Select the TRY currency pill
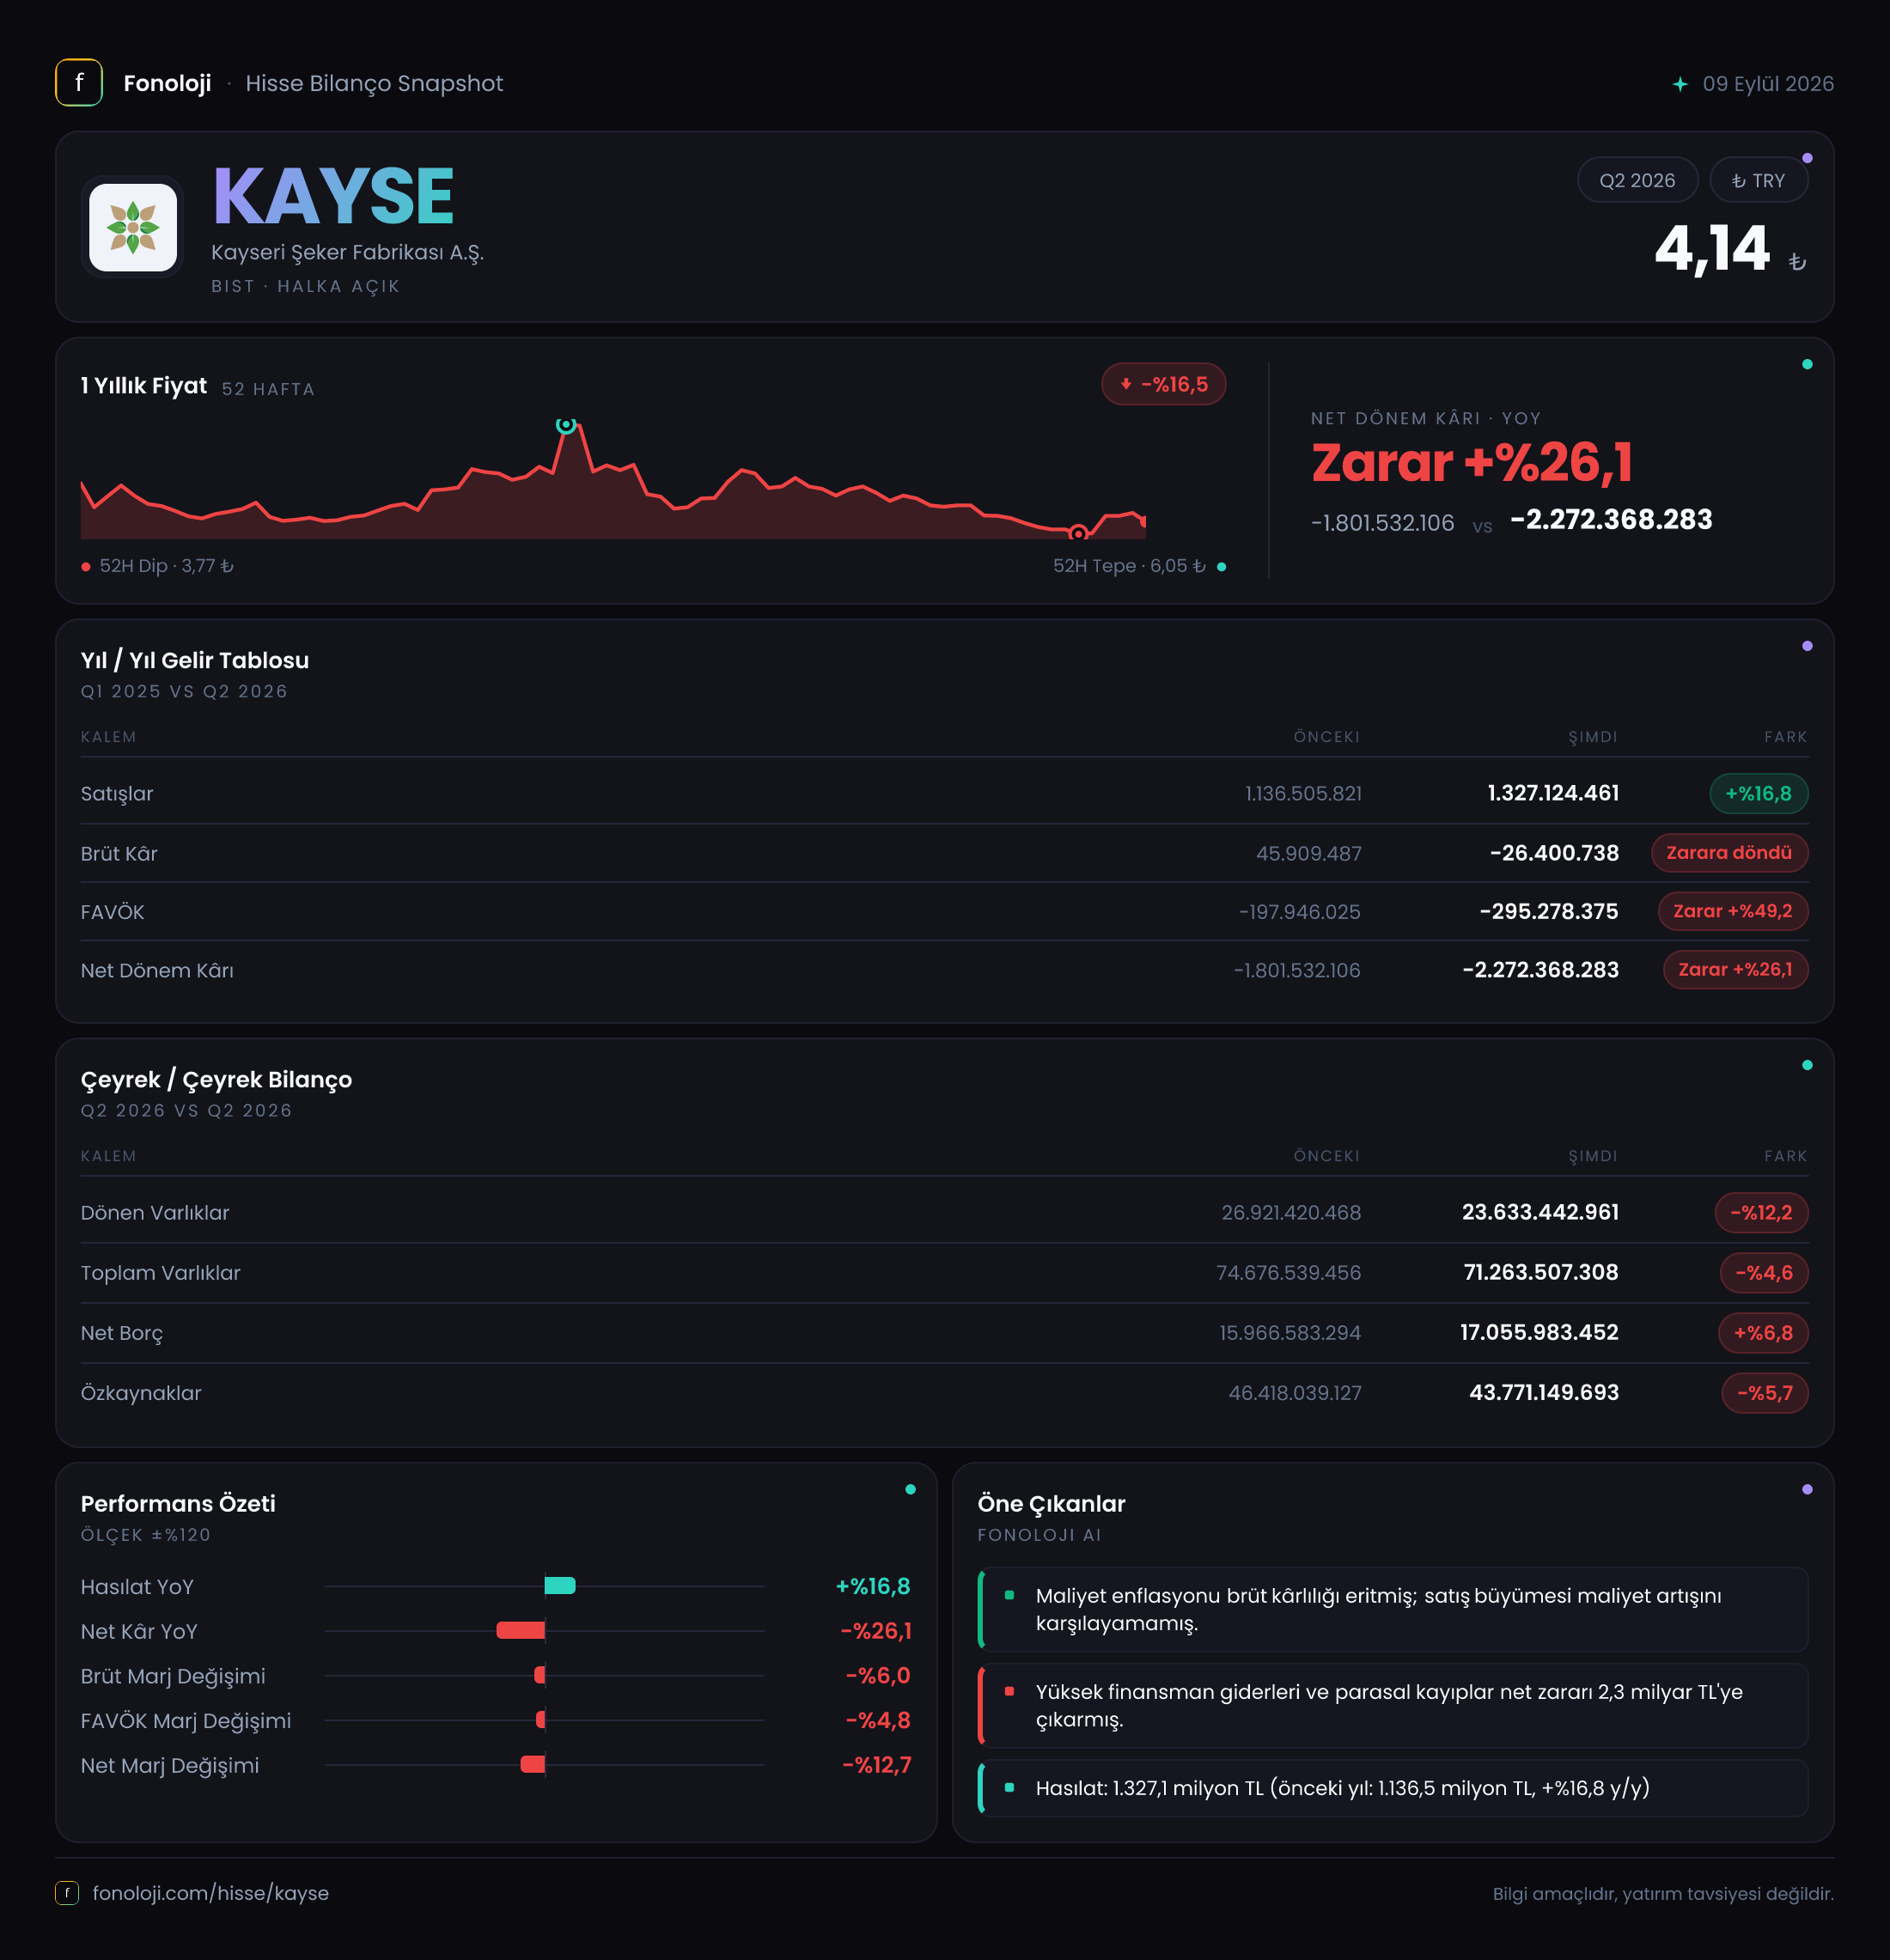 click(1758, 181)
